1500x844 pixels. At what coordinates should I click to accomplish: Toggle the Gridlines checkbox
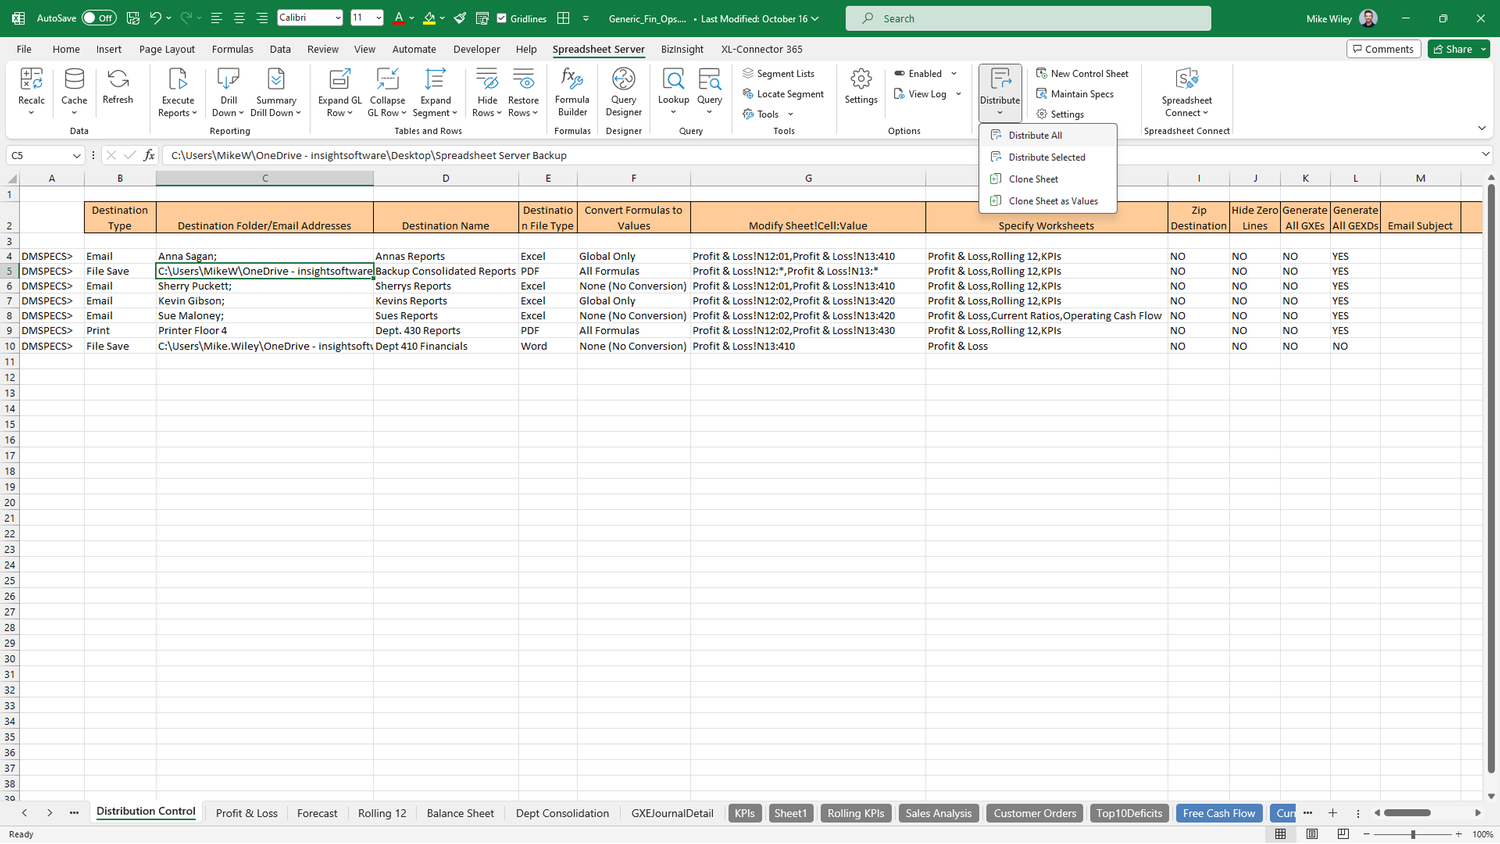[x=501, y=19]
